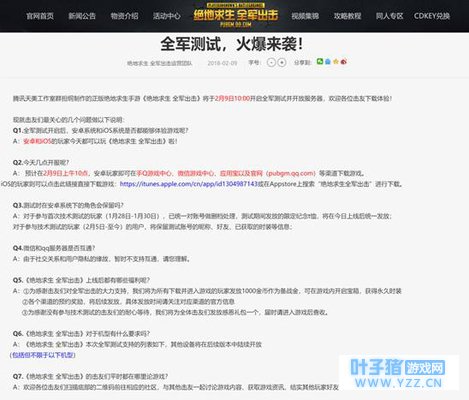Click the 分享到 label
The width and height of the screenshot is (469, 400).
(303, 62)
